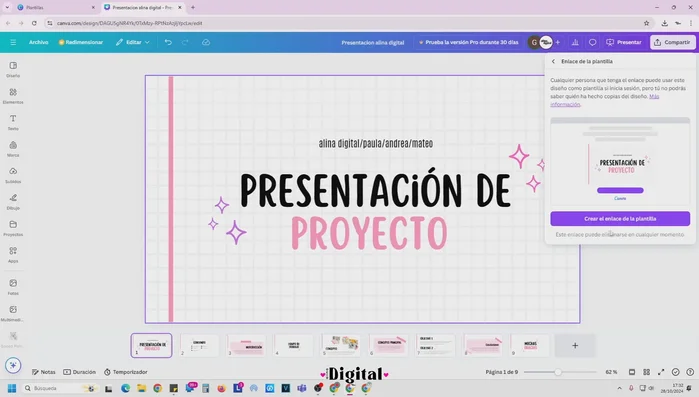Image resolution: width=699 pixels, height=397 pixels.
Task: Click the 62 % zoom value
Action: (x=611, y=372)
